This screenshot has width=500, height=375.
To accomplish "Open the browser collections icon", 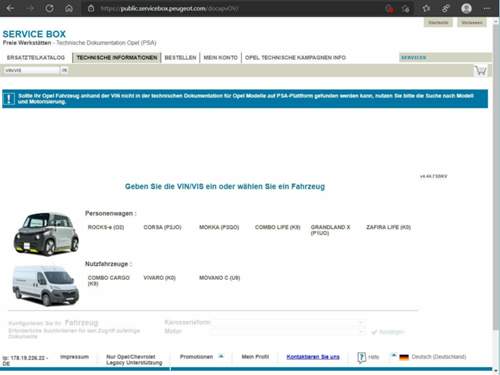I will (445, 8).
